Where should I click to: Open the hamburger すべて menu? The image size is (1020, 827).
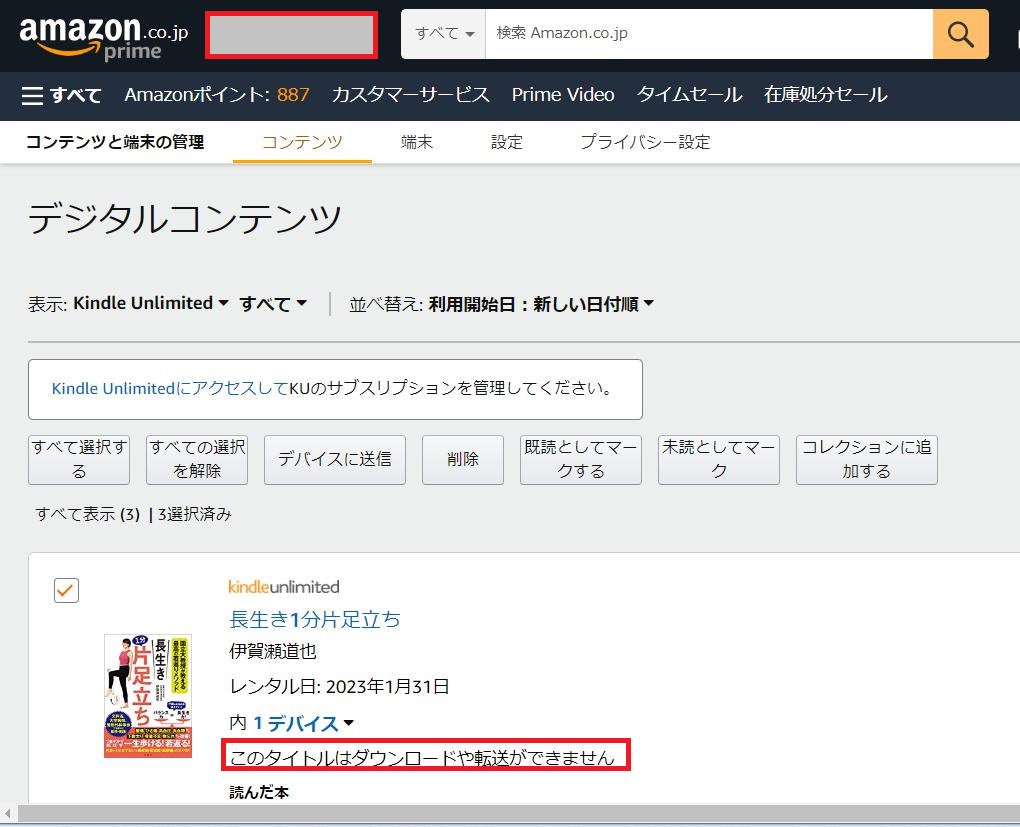(61, 95)
